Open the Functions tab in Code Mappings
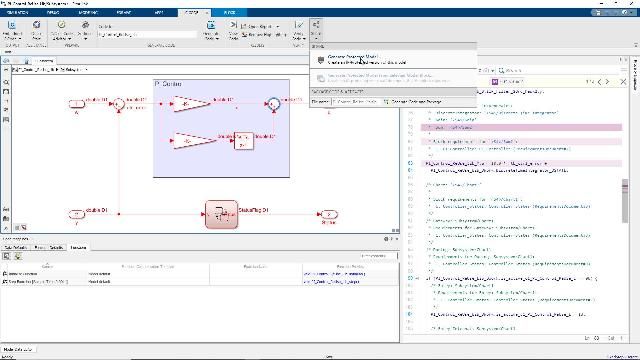Screen dimensions: 640x360 tap(78, 247)
